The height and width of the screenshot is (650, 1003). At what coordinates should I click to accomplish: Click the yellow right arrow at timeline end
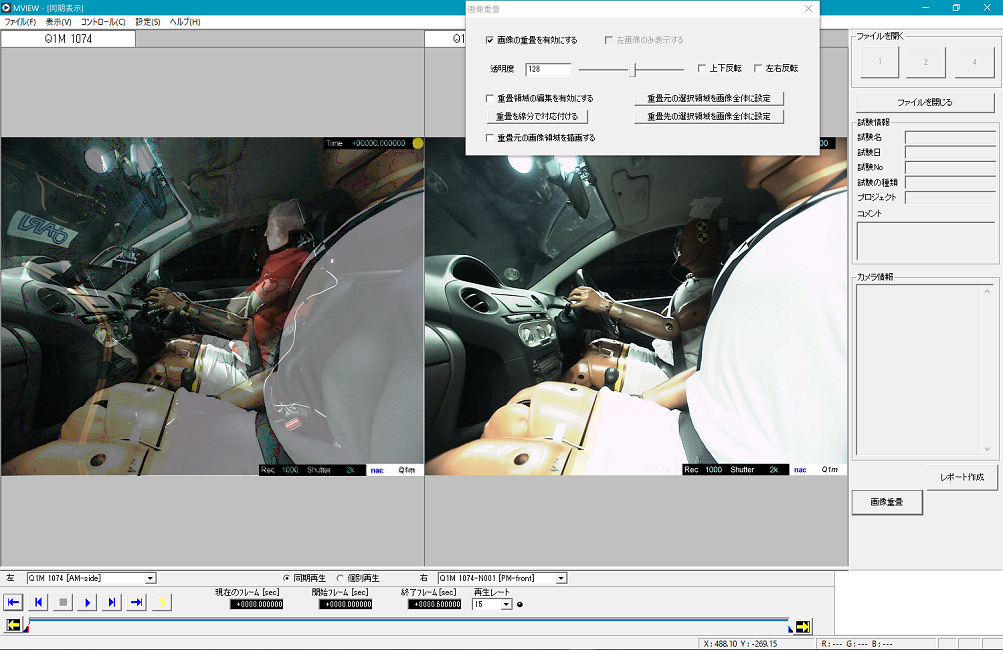tap(803, 626)
